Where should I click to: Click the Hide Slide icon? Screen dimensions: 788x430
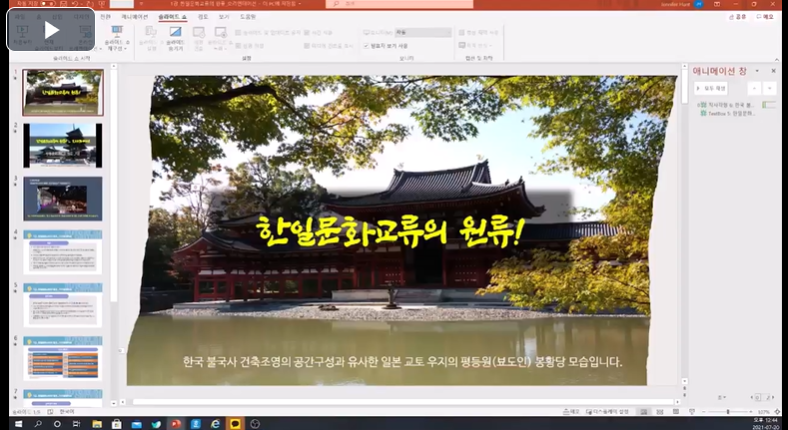click(175, 38)
